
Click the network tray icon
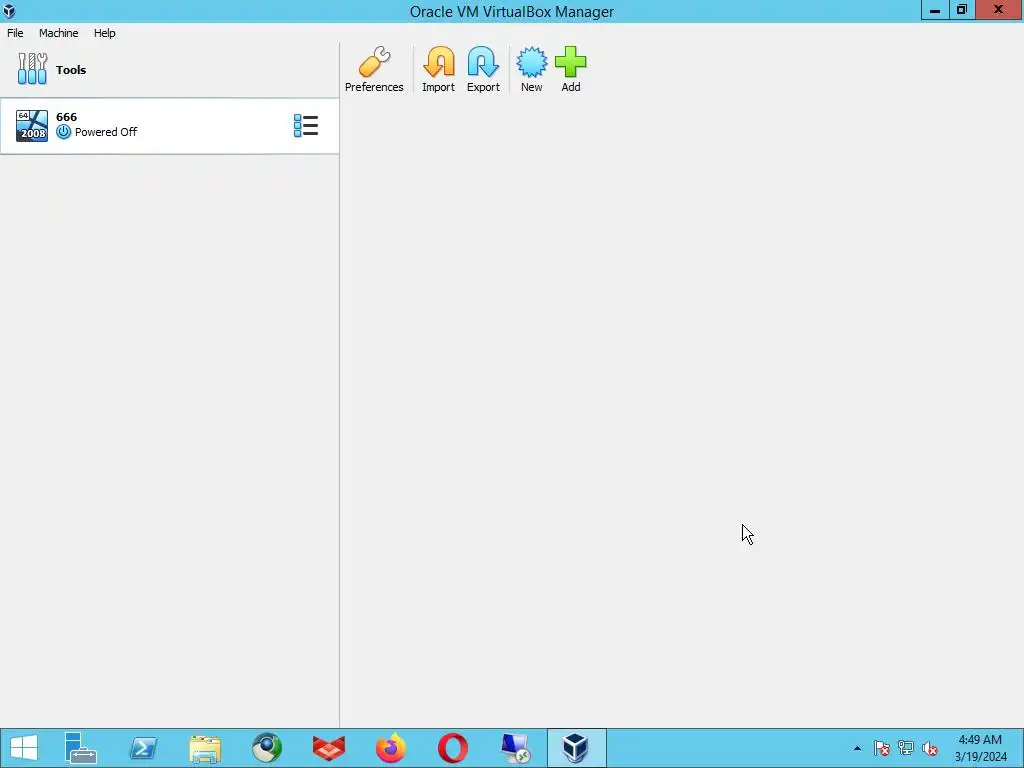pyautogui.click(x=906, y=748)
